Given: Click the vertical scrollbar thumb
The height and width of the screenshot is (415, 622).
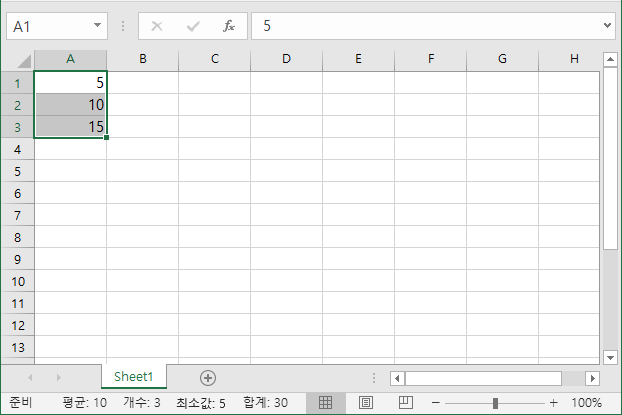Looking at the screenshot, I should click(x=610, y=159).
